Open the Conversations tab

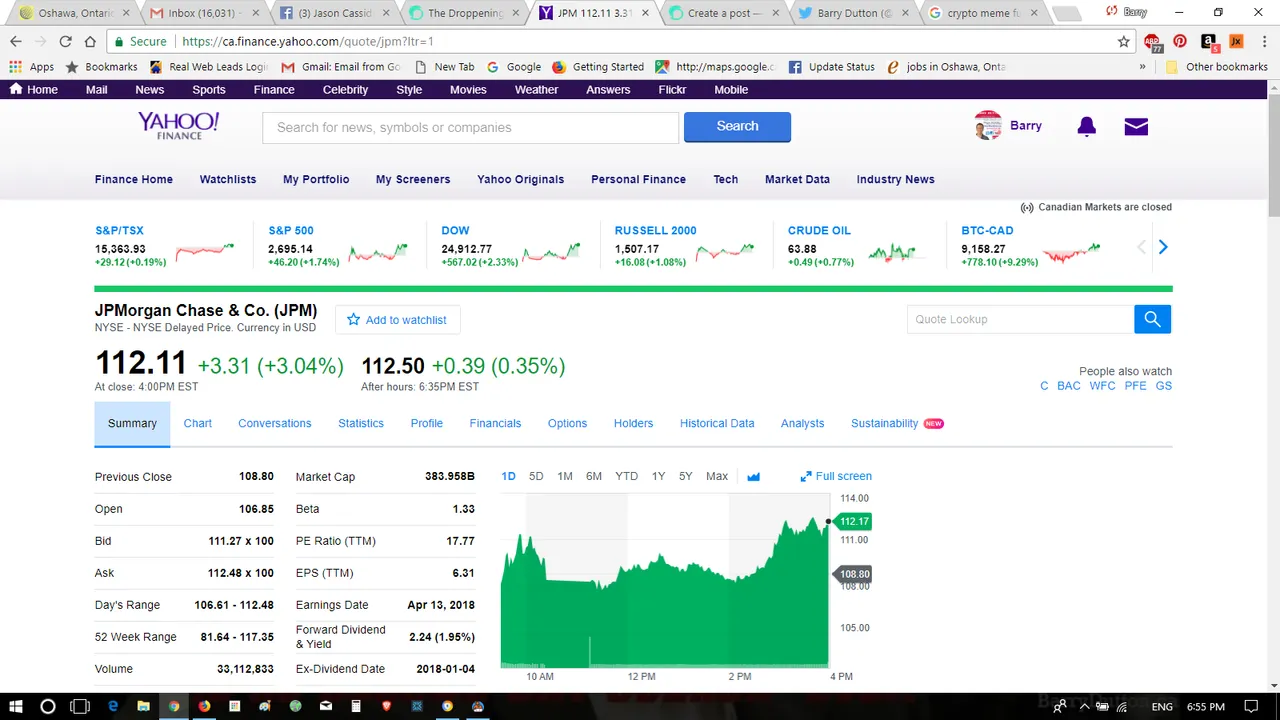[x=274, y=423]
